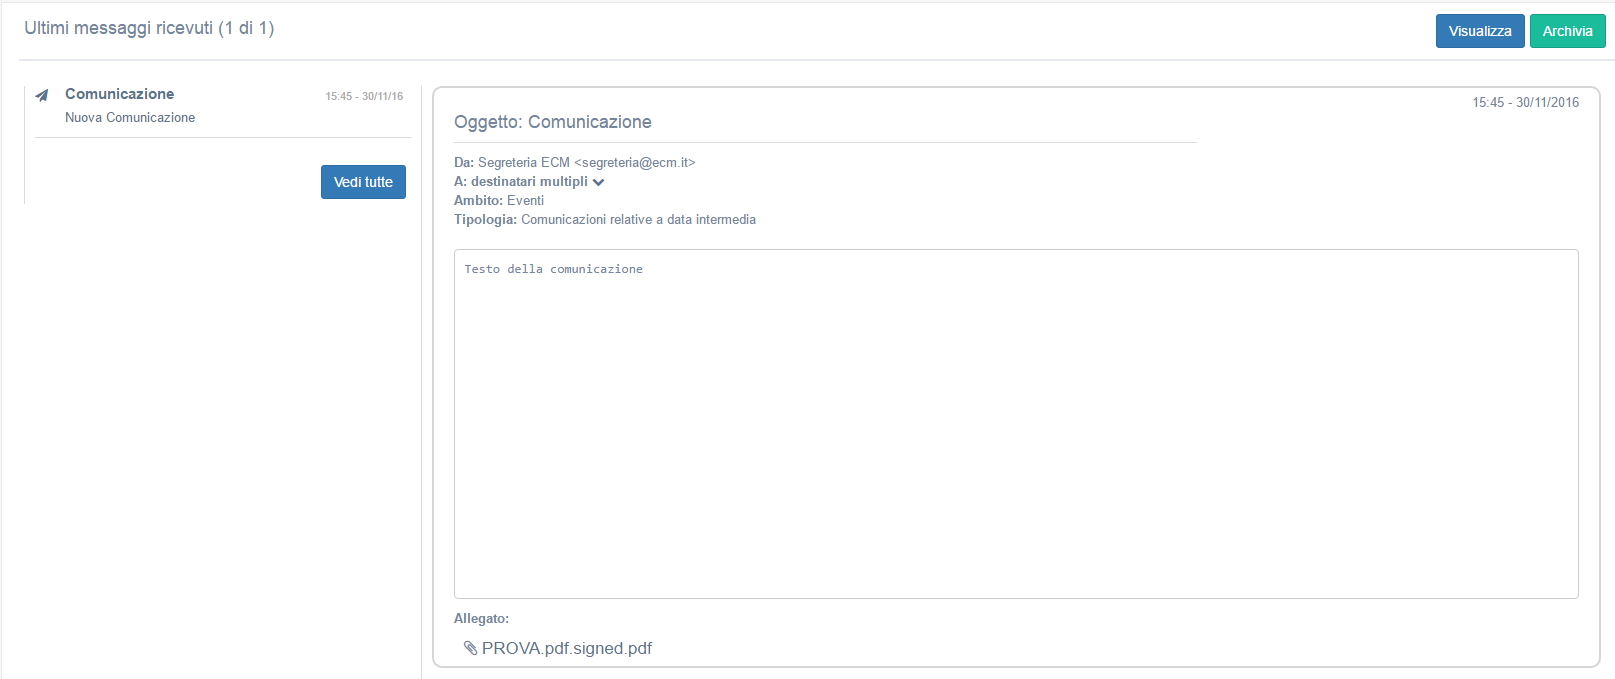Click the Oggetto: Comunicazione heading
The height and width of the screenshot is (679, 1615).
point(553,122)
